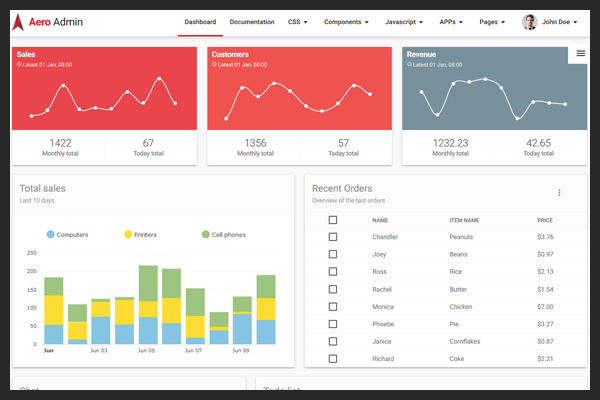Click Revenue monthly total 1232.23
The image size is (600, 400).
[x=450, y=143]
